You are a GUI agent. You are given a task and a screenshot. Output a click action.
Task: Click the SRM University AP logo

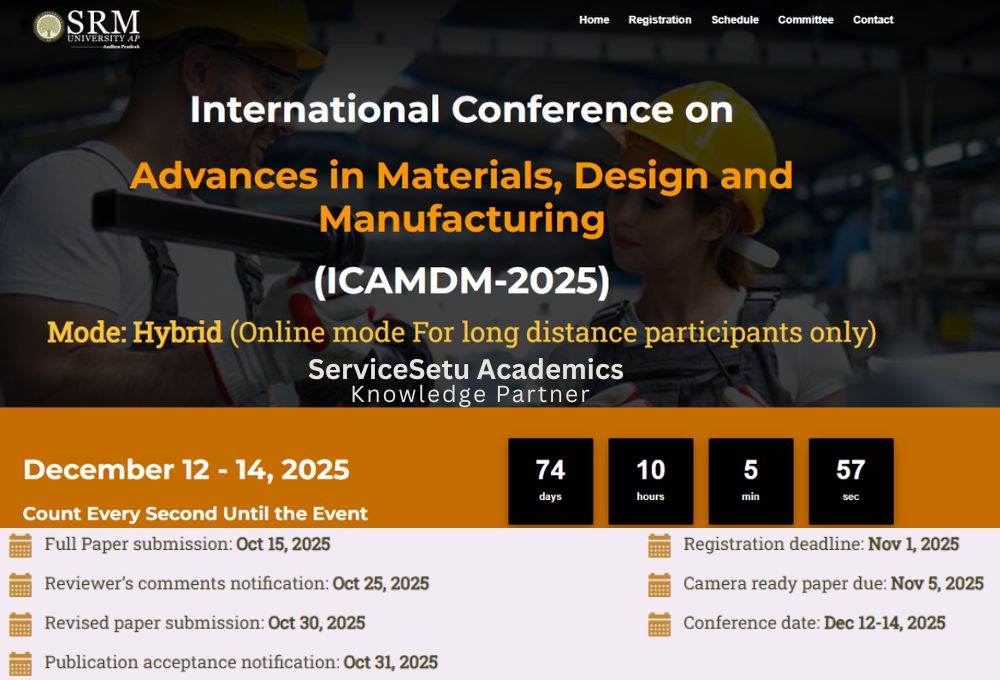87,28
